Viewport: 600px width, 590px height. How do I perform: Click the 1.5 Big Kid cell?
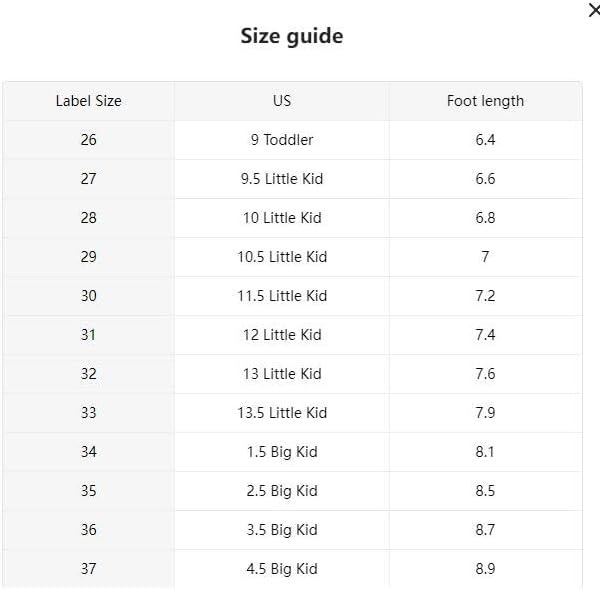point(282,452)
